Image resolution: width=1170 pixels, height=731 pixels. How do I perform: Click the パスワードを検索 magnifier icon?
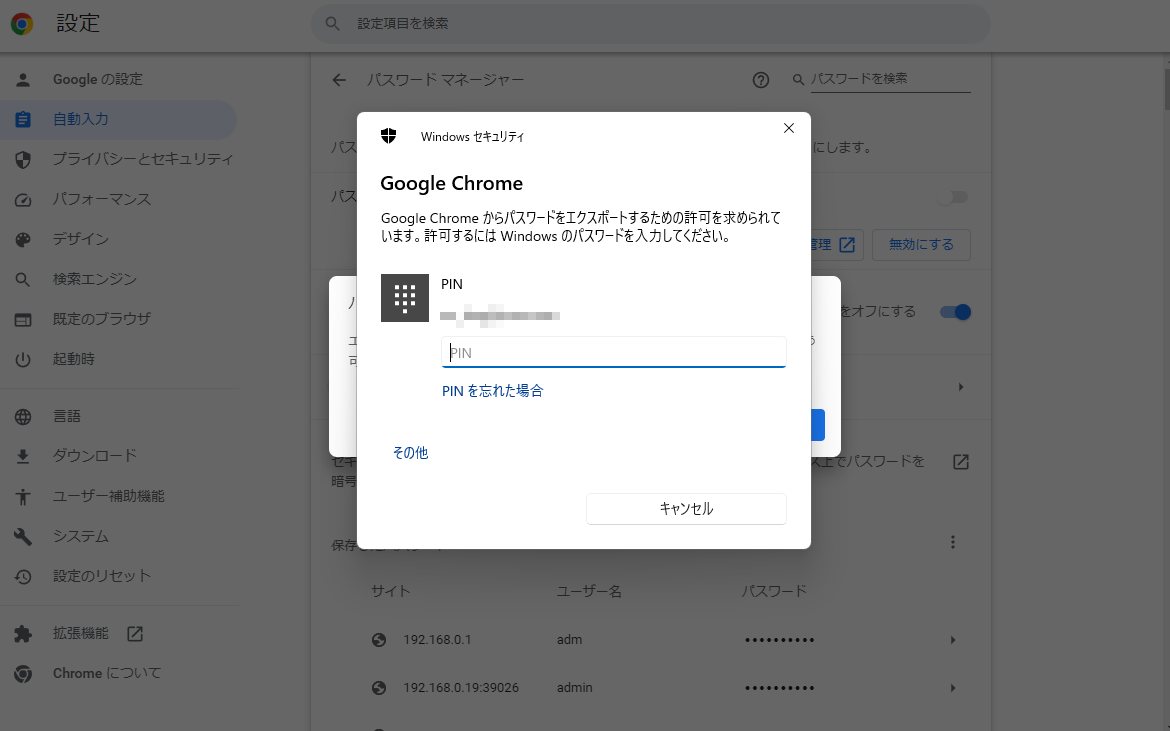coord(798,79)
